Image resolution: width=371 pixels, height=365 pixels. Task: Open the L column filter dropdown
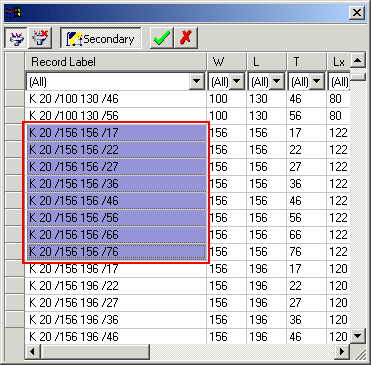tap(277, 81)
